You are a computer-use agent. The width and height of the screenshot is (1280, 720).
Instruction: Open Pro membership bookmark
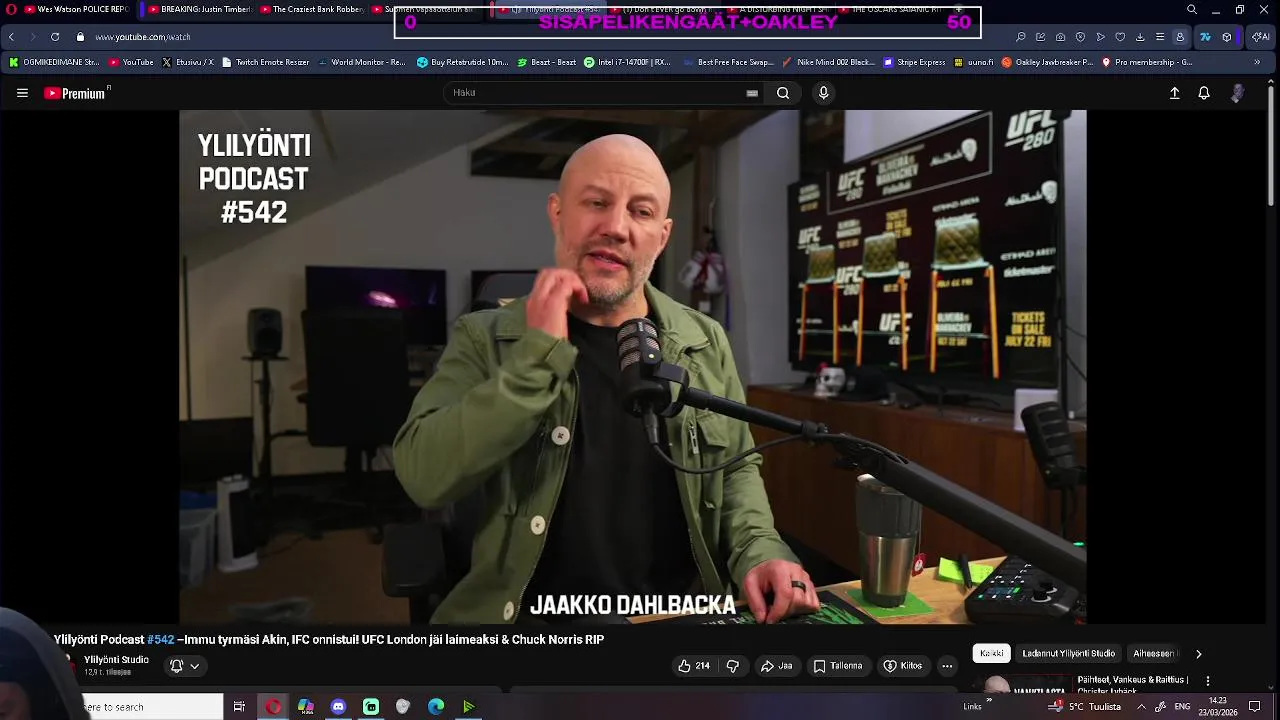[x=1147, y=62]
